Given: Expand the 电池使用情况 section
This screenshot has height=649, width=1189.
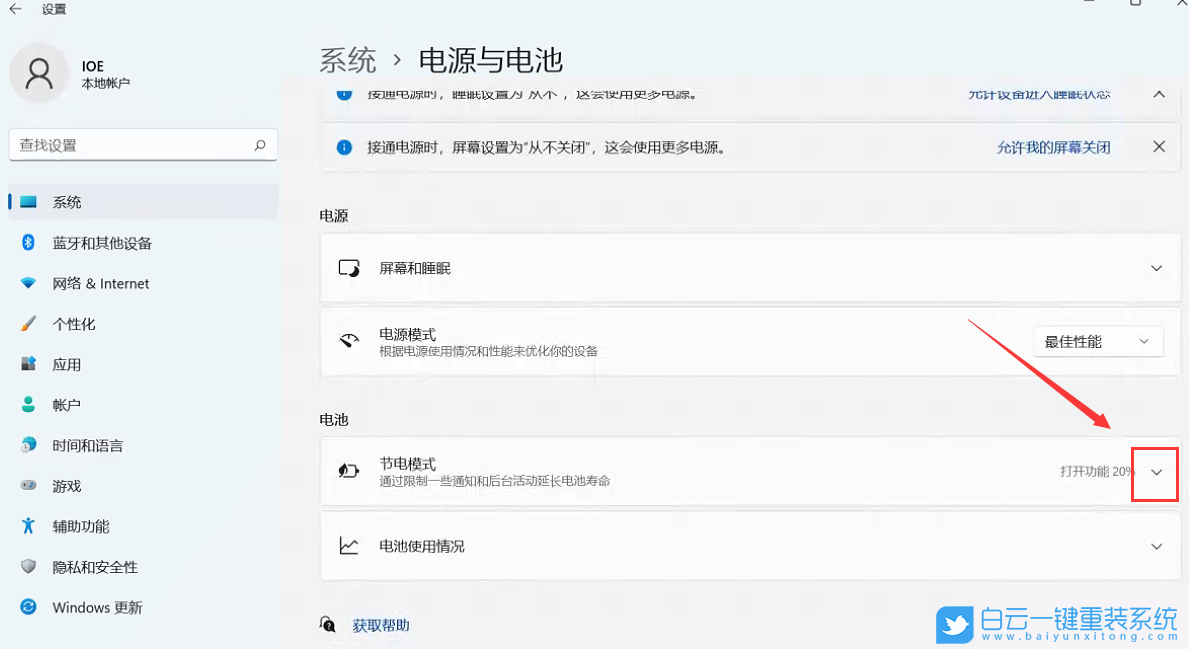Looking at the screenshot, I should [x=1156, y=546].
